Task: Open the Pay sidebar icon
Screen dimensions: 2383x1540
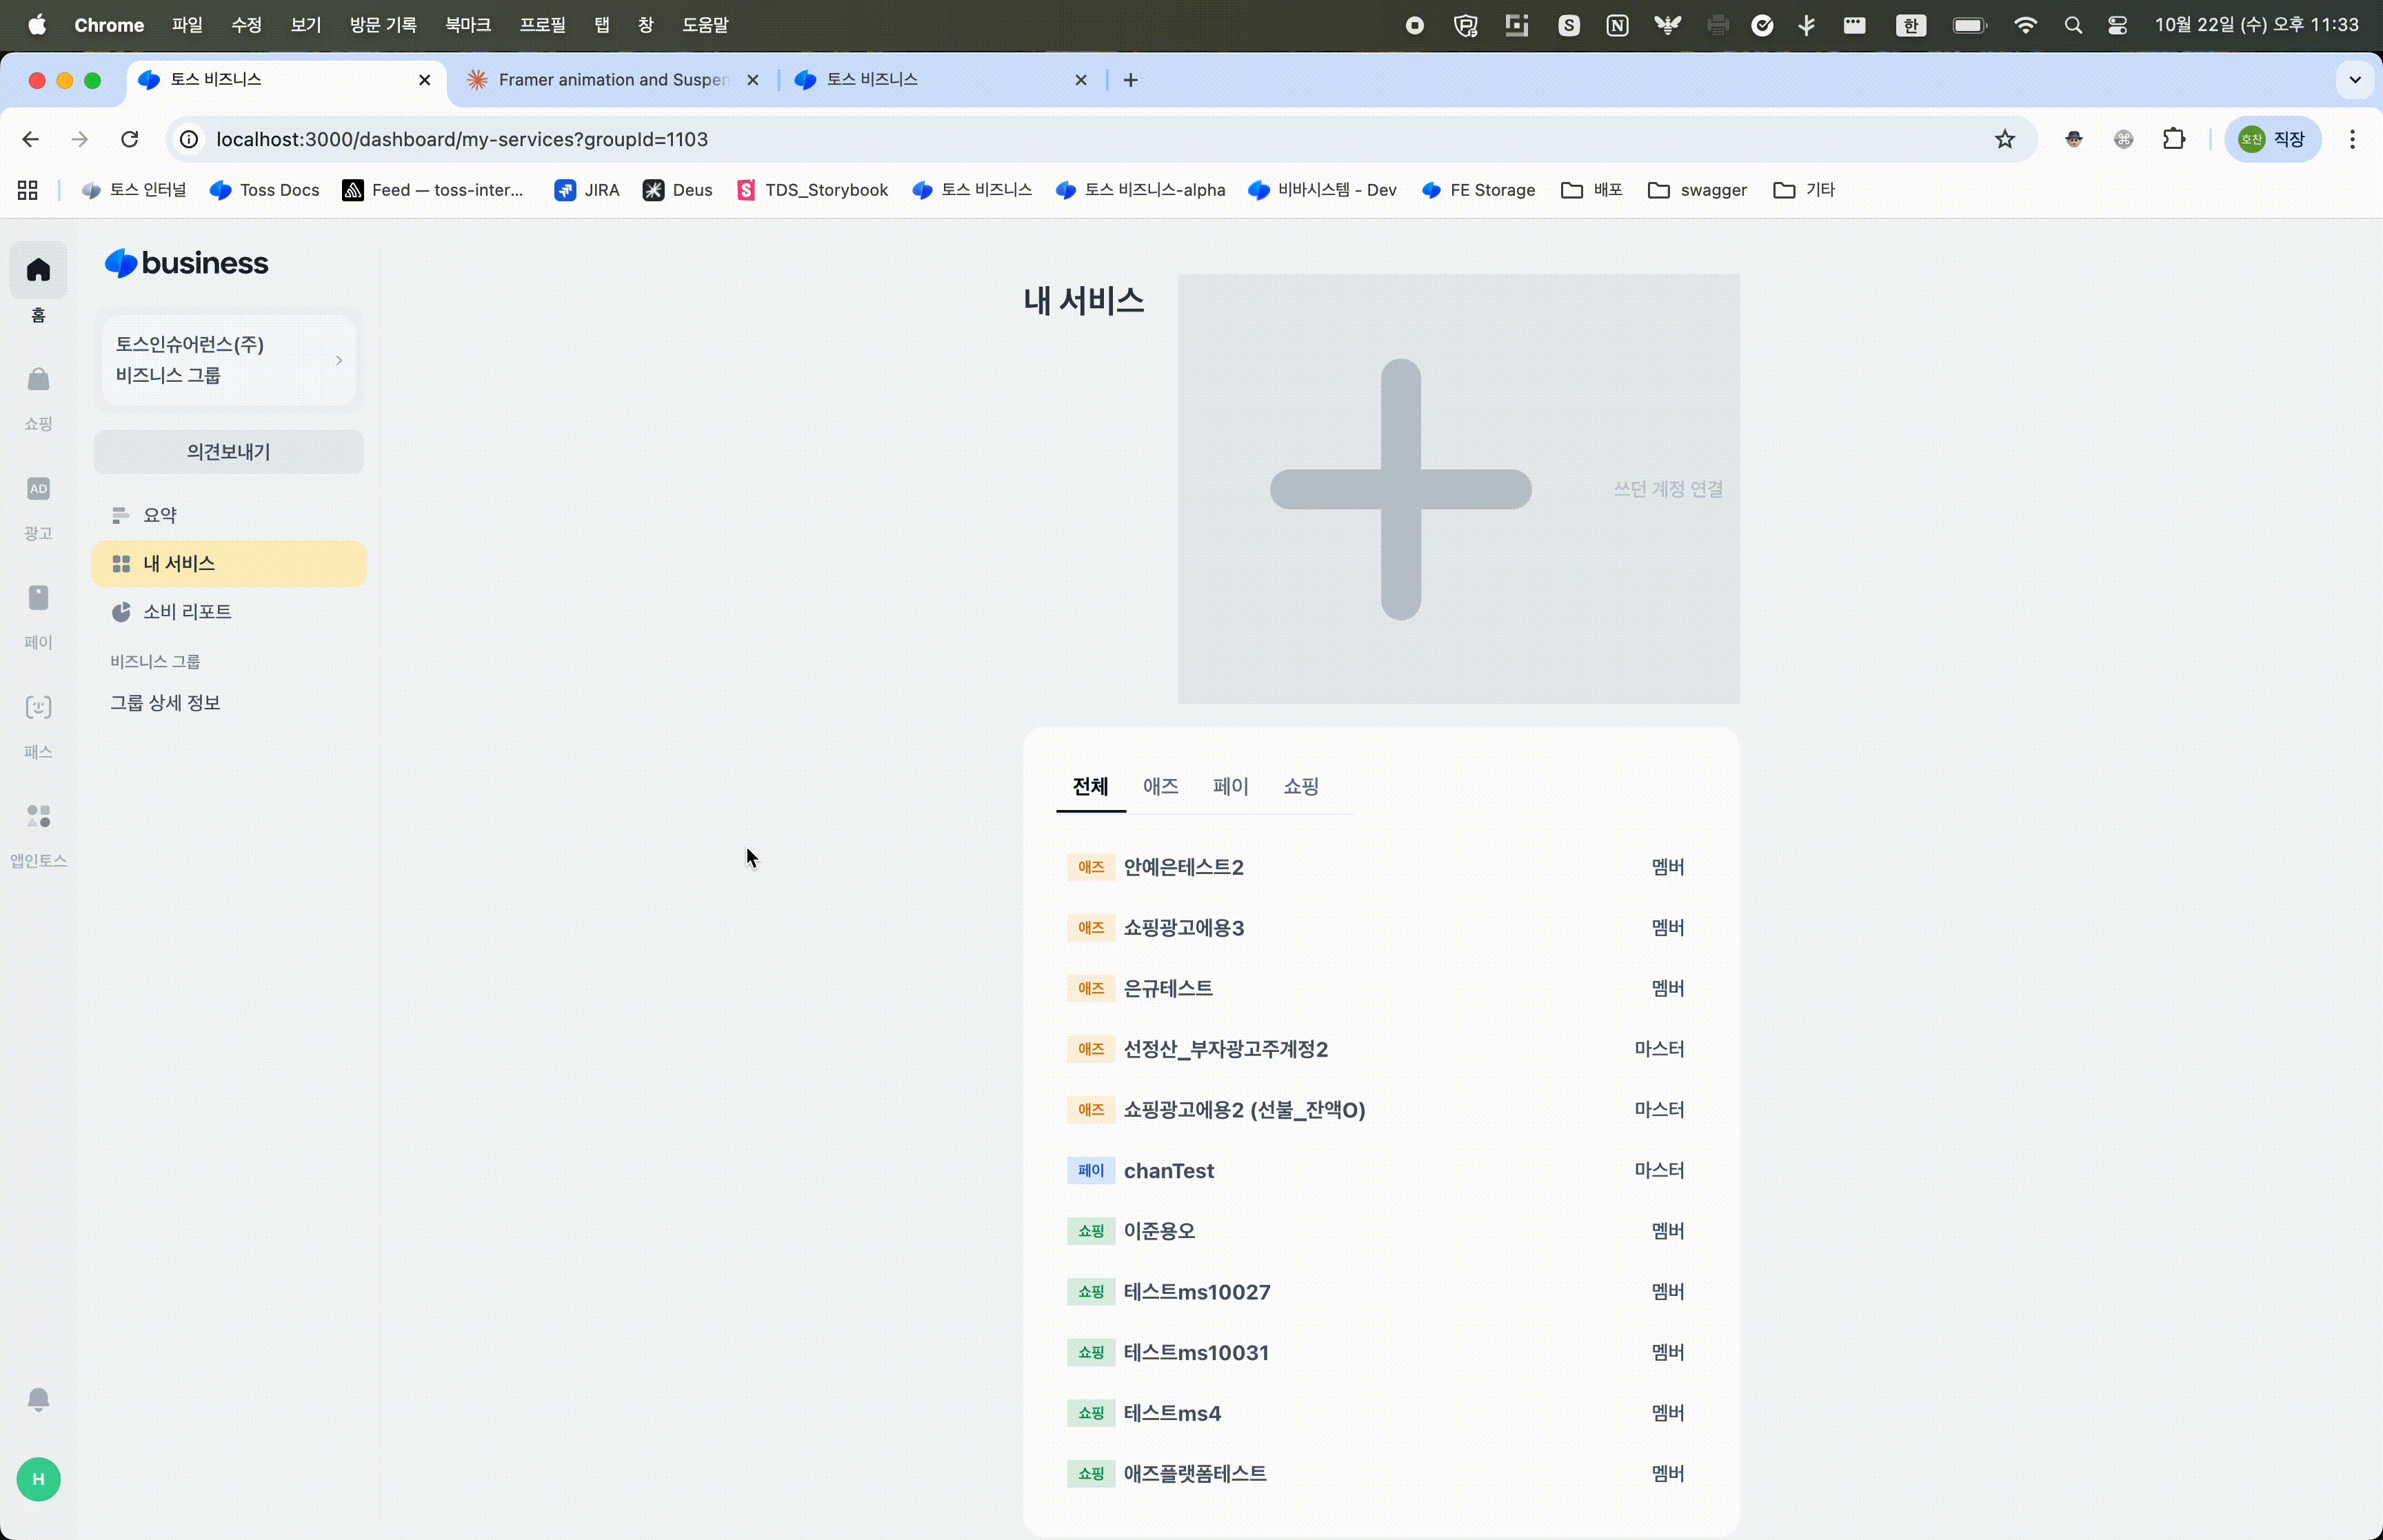Action: [38, 598]
